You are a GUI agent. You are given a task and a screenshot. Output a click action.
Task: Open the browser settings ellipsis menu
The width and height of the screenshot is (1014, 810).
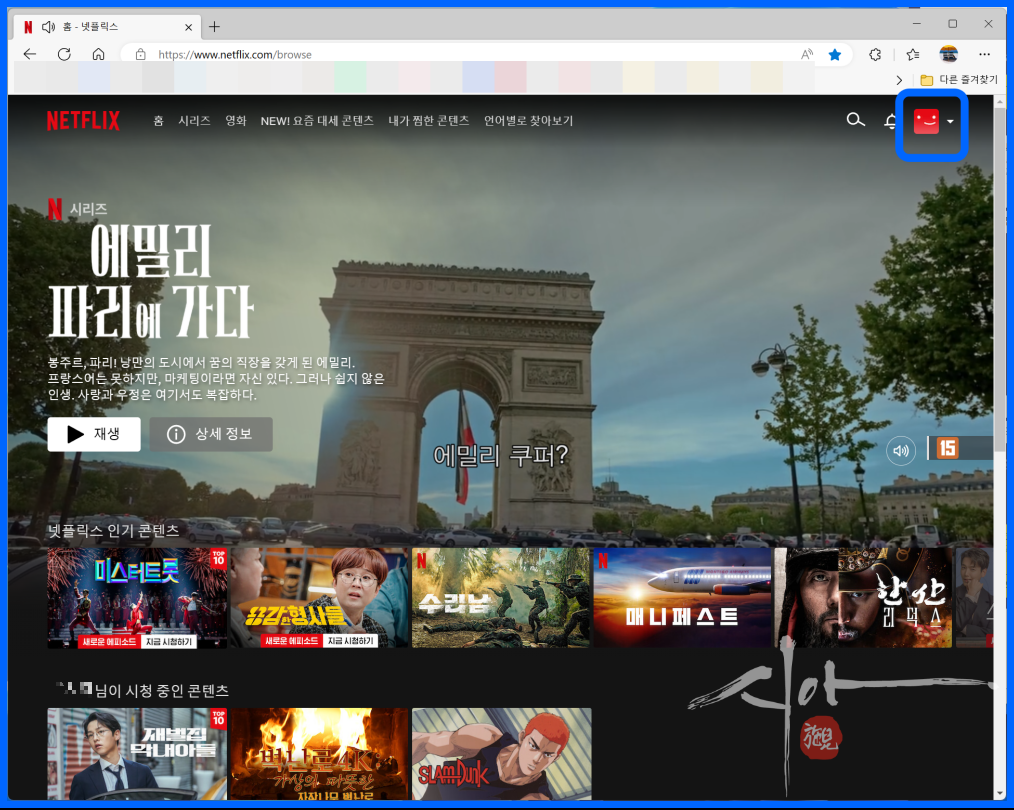point(984,54)
